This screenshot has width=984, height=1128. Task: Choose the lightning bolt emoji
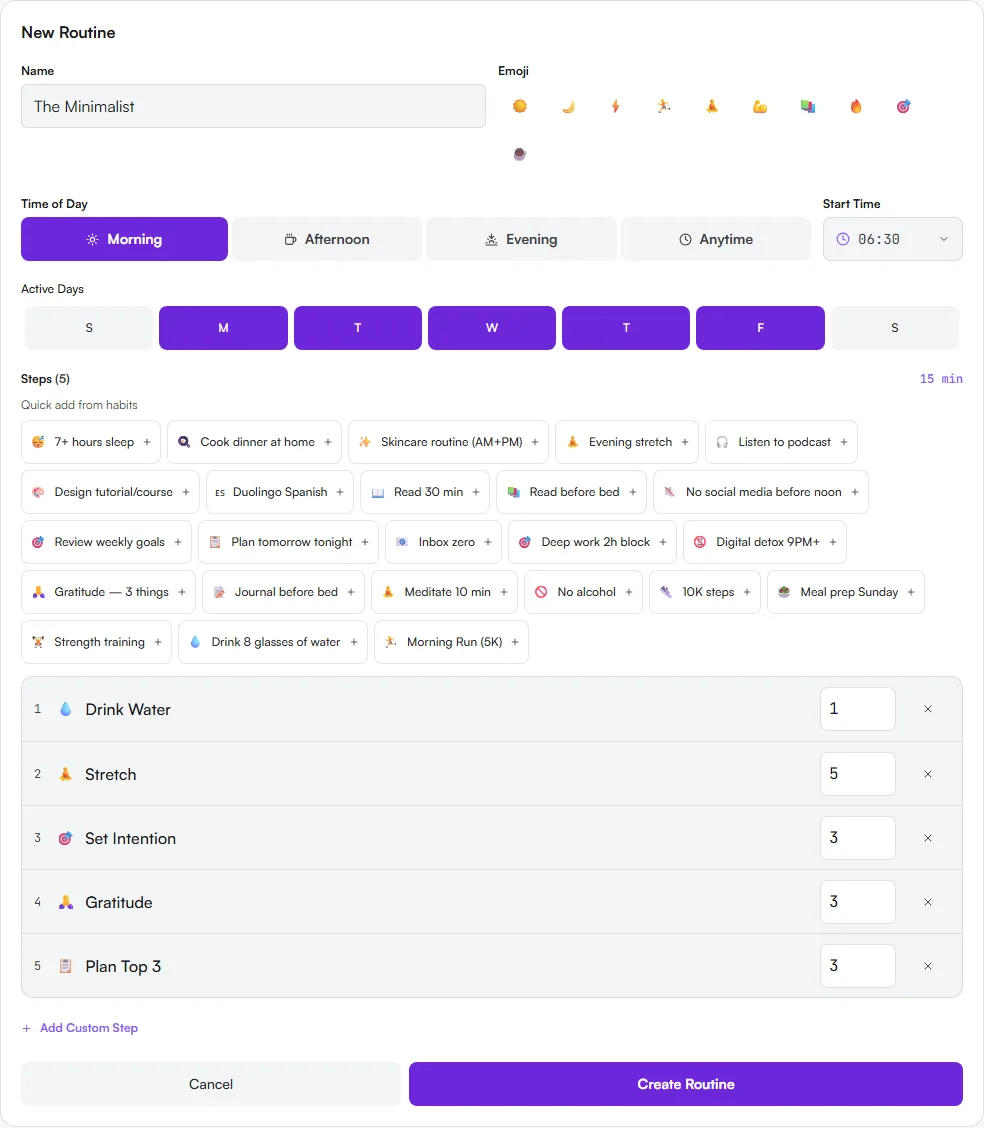tap(616, 106)
